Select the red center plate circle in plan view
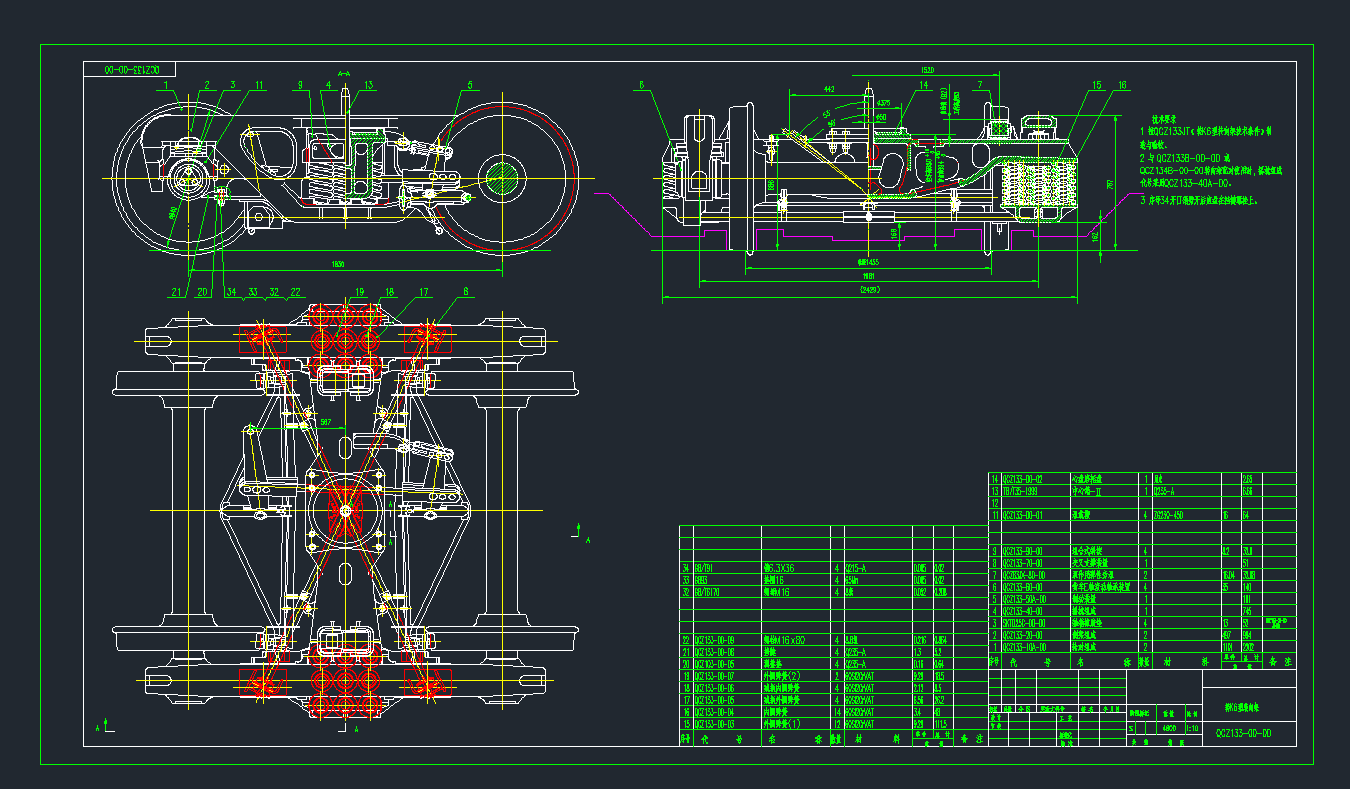1350x789 pixels. [x=345, y=511]
